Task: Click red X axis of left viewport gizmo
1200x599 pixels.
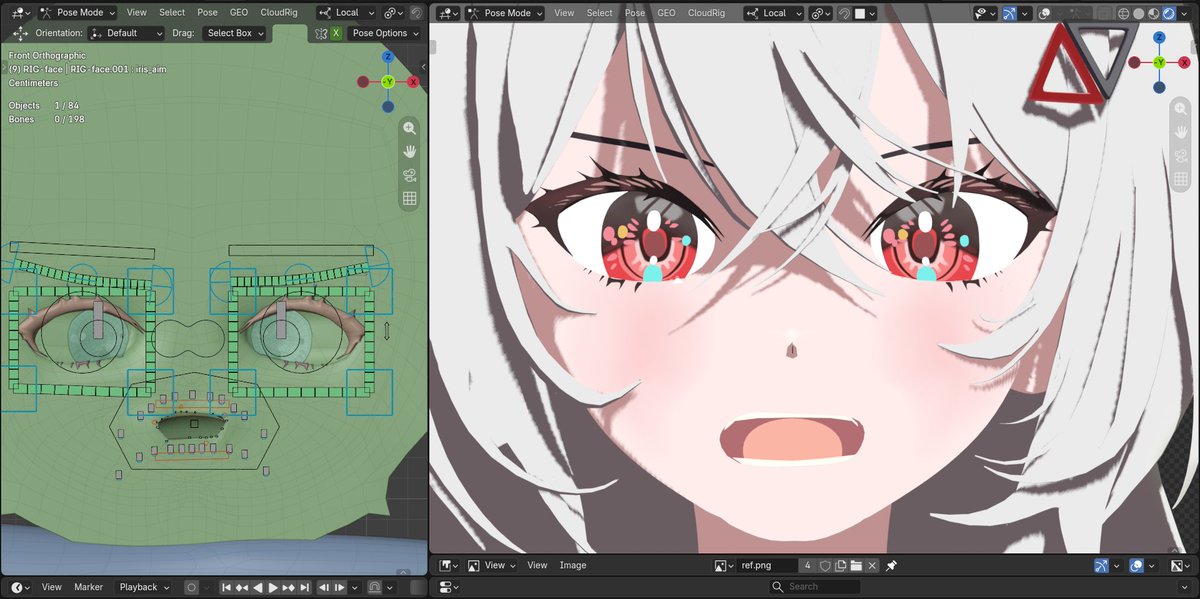Action: point(413,80)
